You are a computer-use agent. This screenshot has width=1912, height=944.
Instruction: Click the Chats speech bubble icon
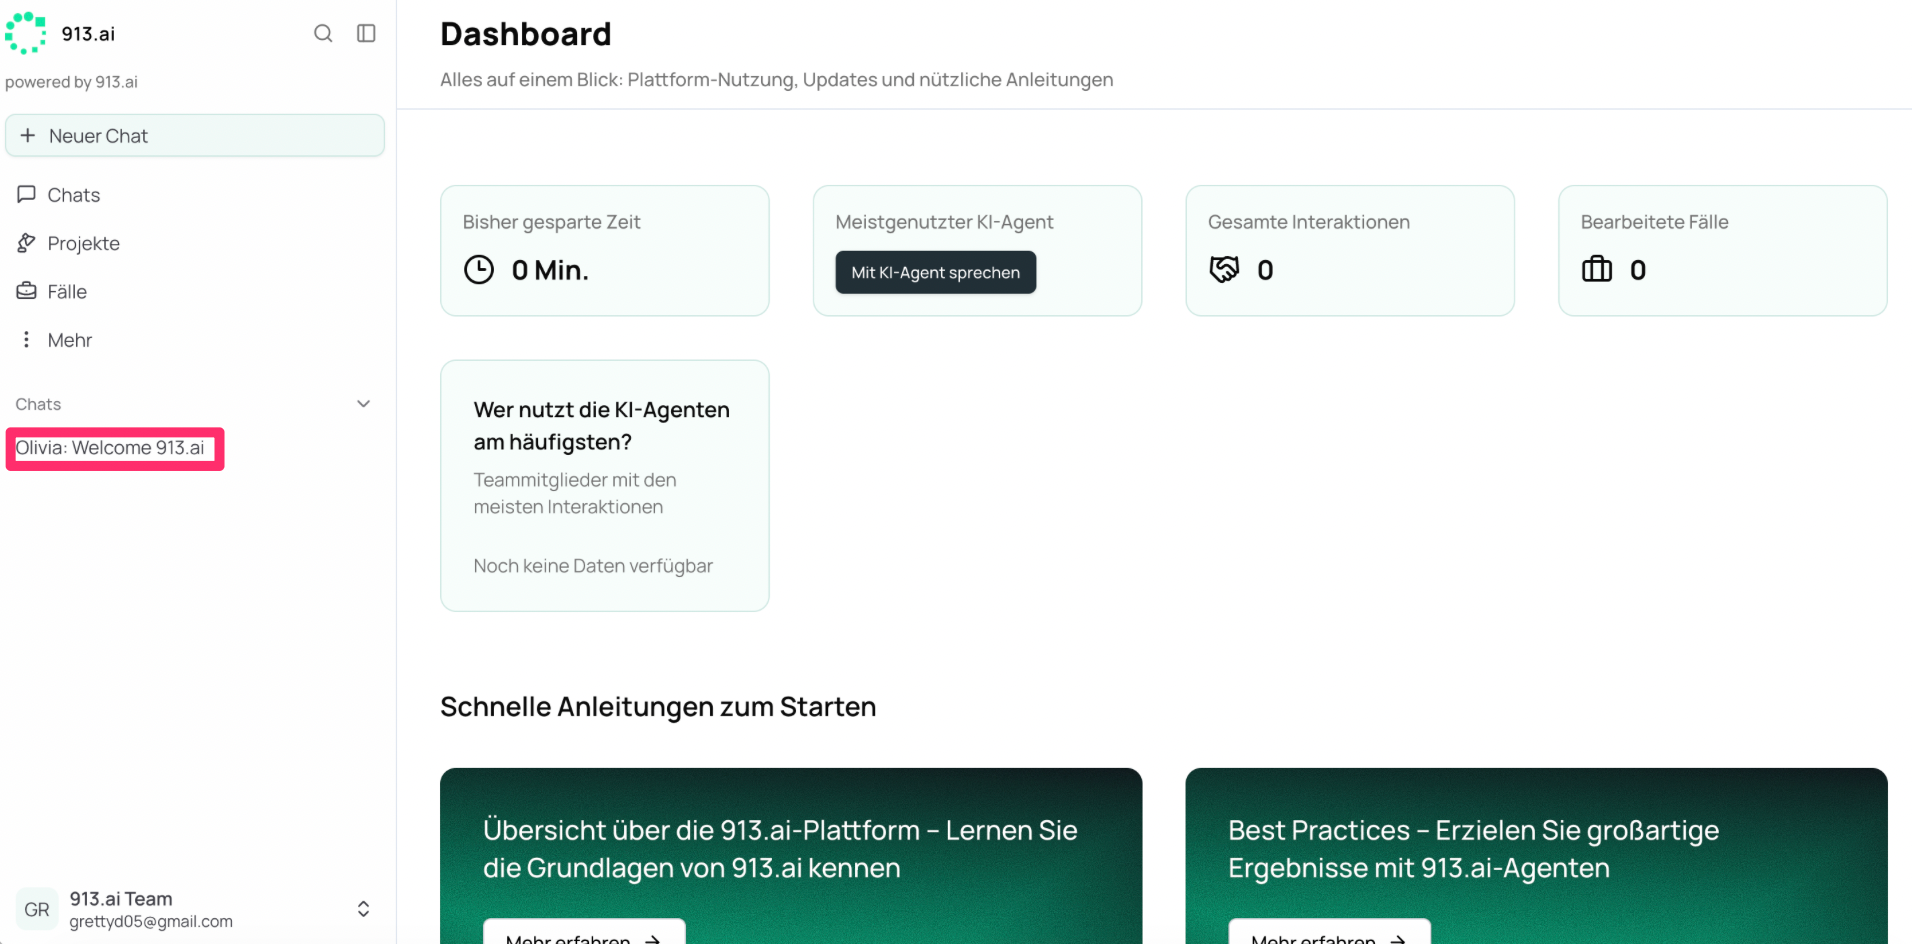(x=27, y=194)
